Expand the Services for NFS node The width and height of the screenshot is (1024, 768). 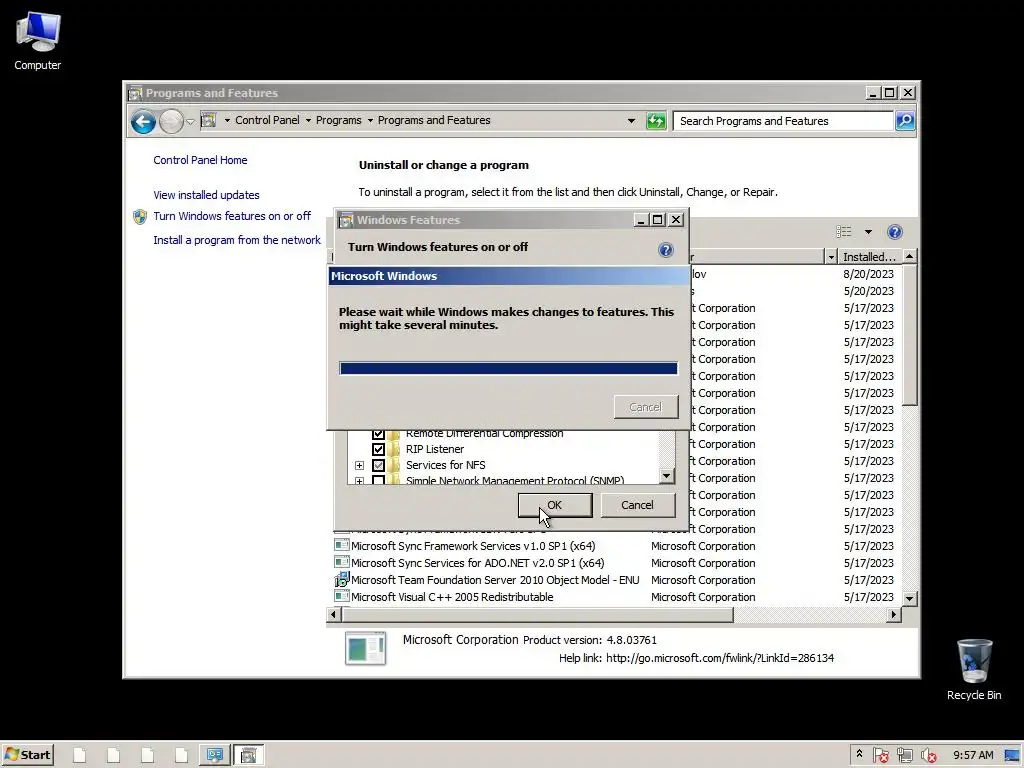pyautogui.click(x=359, y=465)
